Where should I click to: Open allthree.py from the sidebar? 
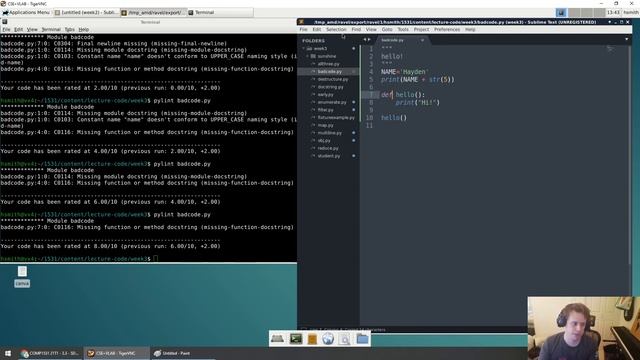click(328, 64)
